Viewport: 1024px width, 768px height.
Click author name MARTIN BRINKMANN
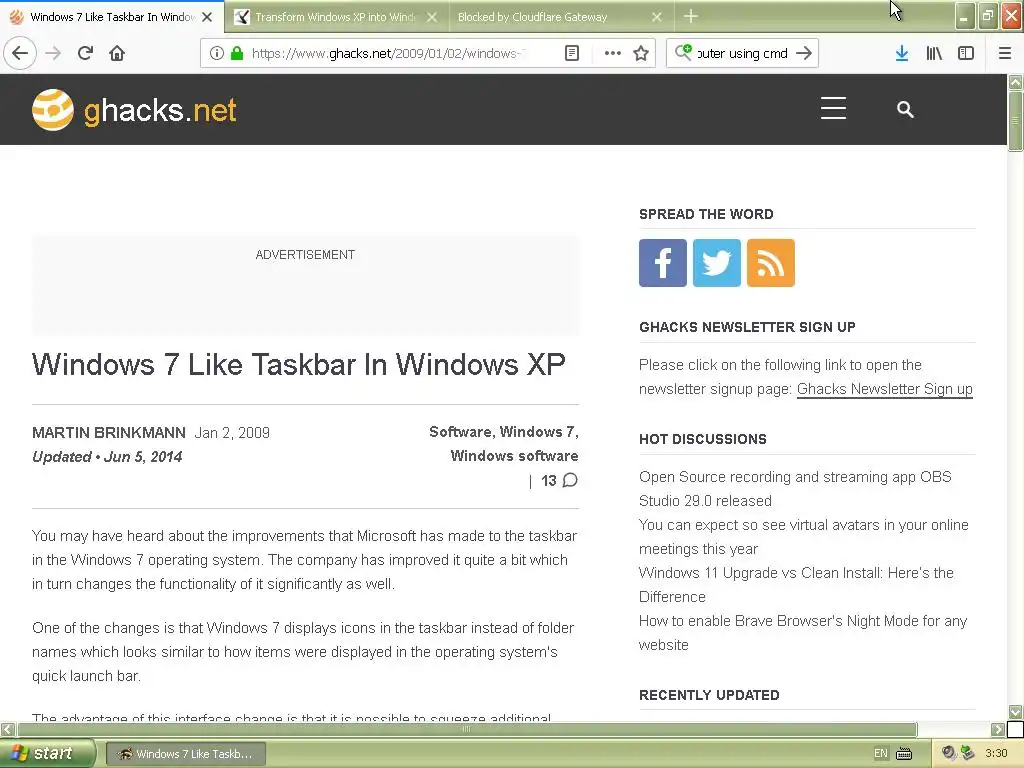tap(108, 433)
